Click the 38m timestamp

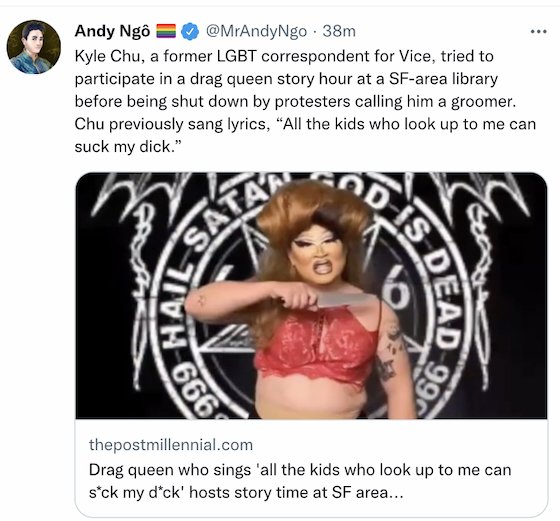[x=339, y=31]
